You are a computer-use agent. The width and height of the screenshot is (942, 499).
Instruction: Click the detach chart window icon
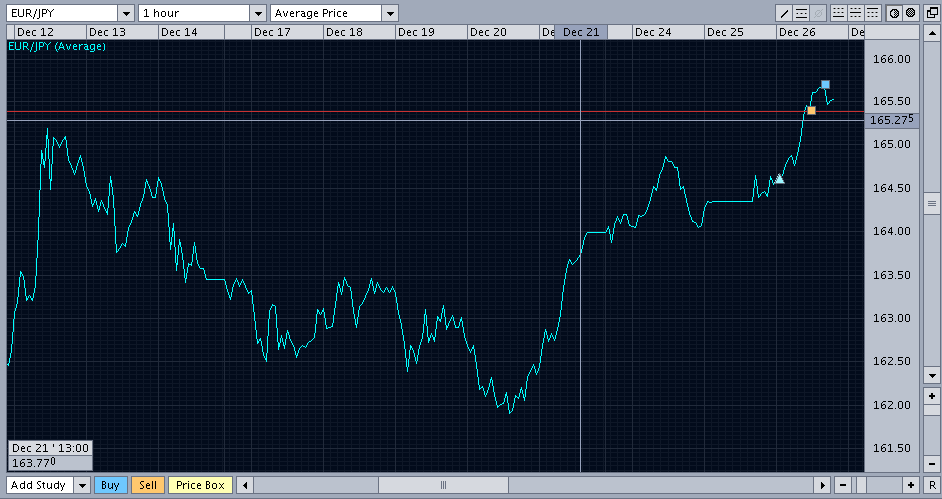tap(932, 13)
